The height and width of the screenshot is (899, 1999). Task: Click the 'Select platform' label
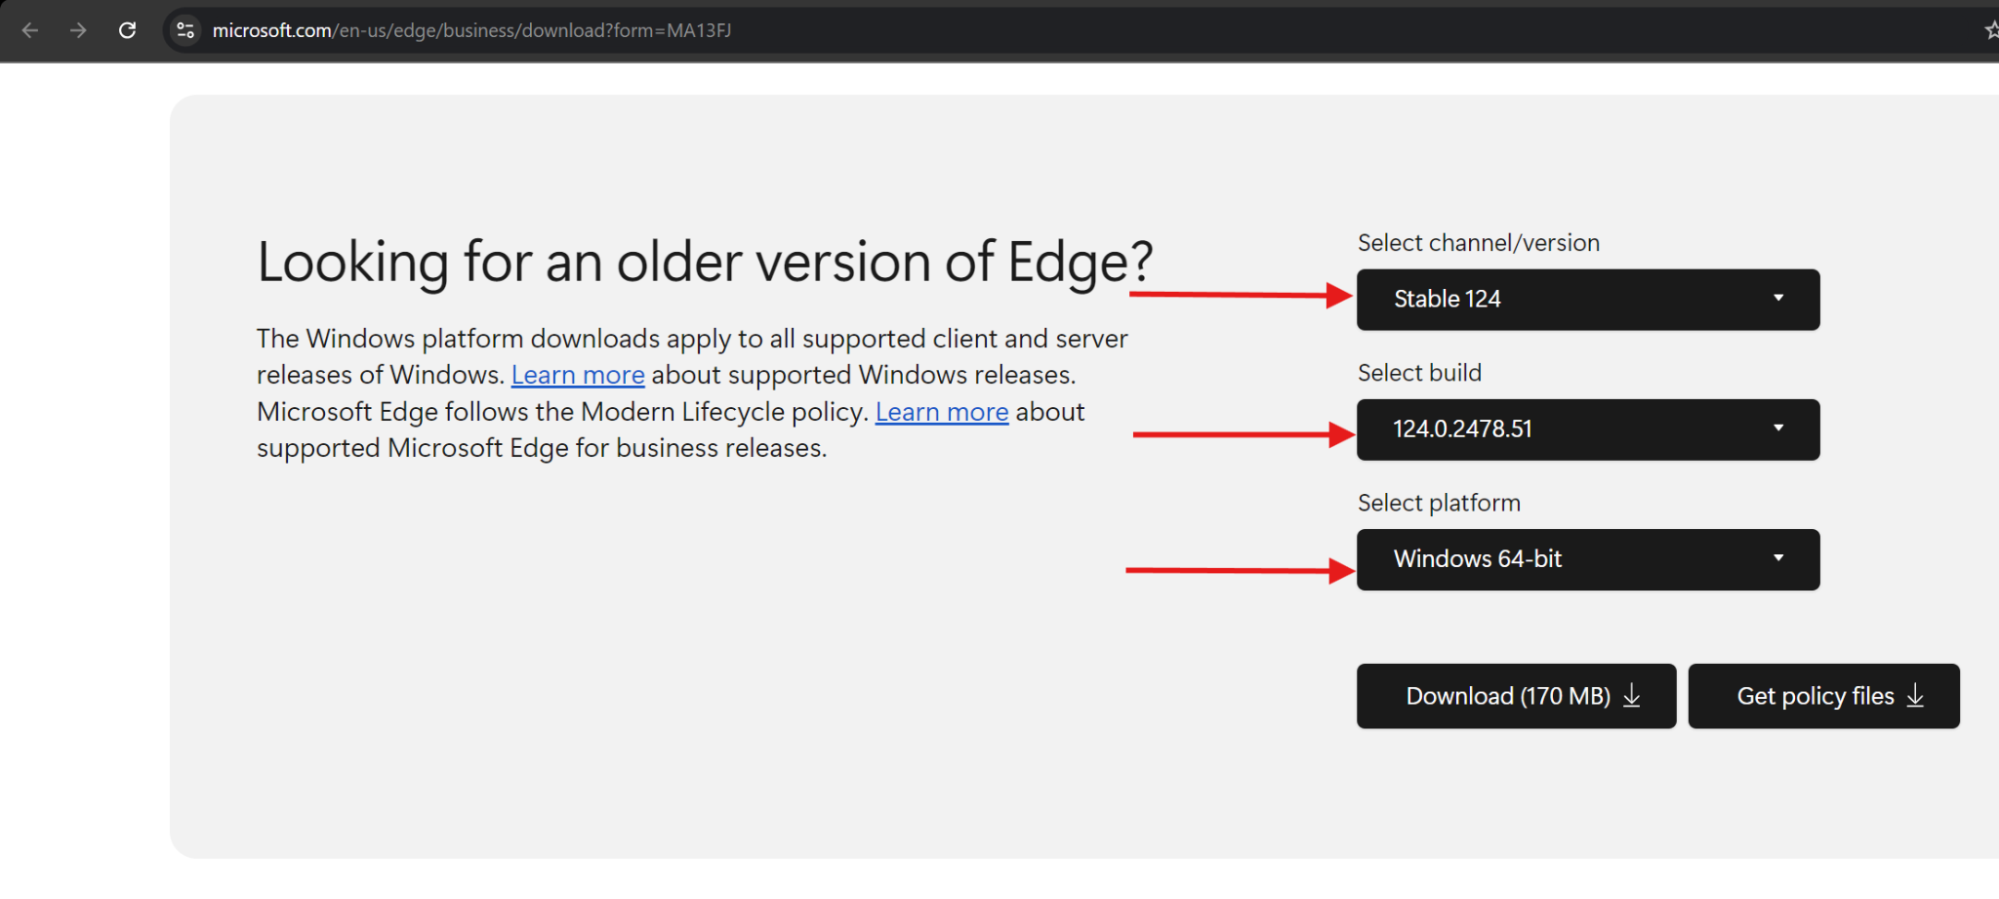[x=1439, y=503]
